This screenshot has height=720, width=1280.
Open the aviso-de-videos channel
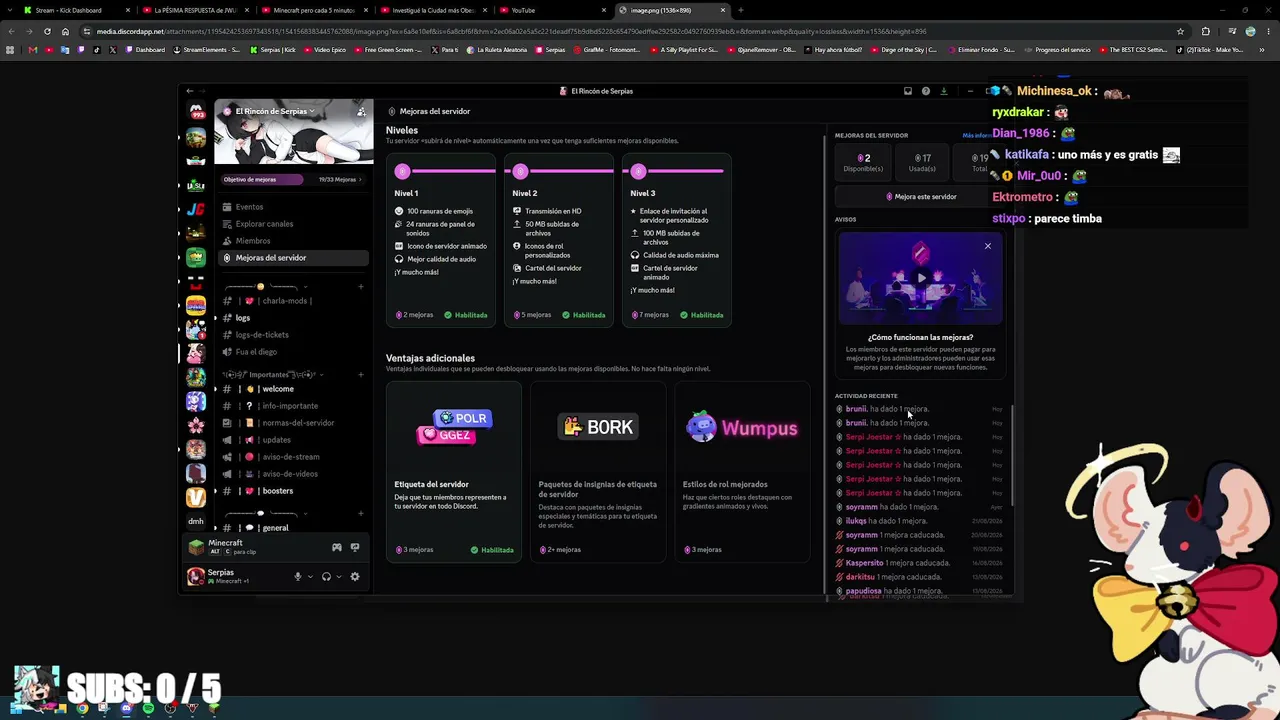[293, 474]
